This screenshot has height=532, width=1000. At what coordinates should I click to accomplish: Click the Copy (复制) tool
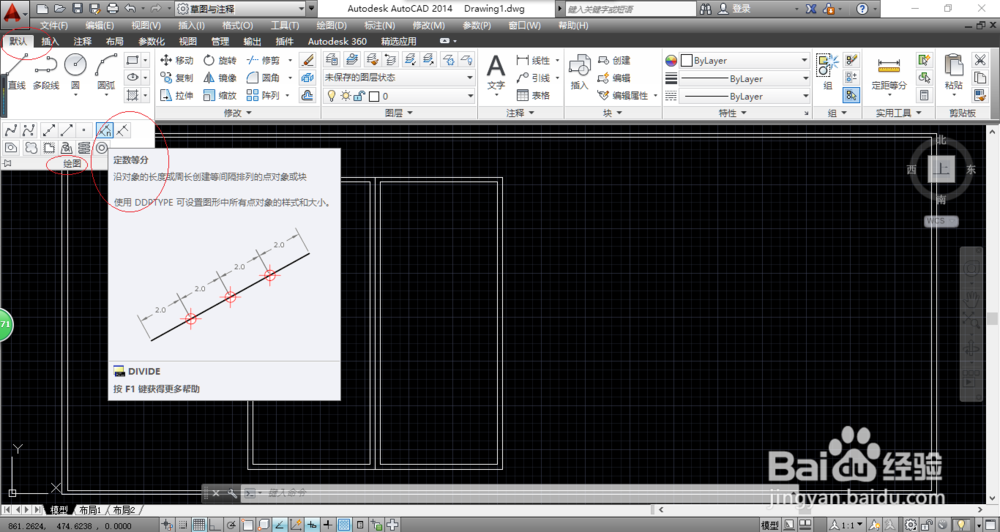point(177,78)
